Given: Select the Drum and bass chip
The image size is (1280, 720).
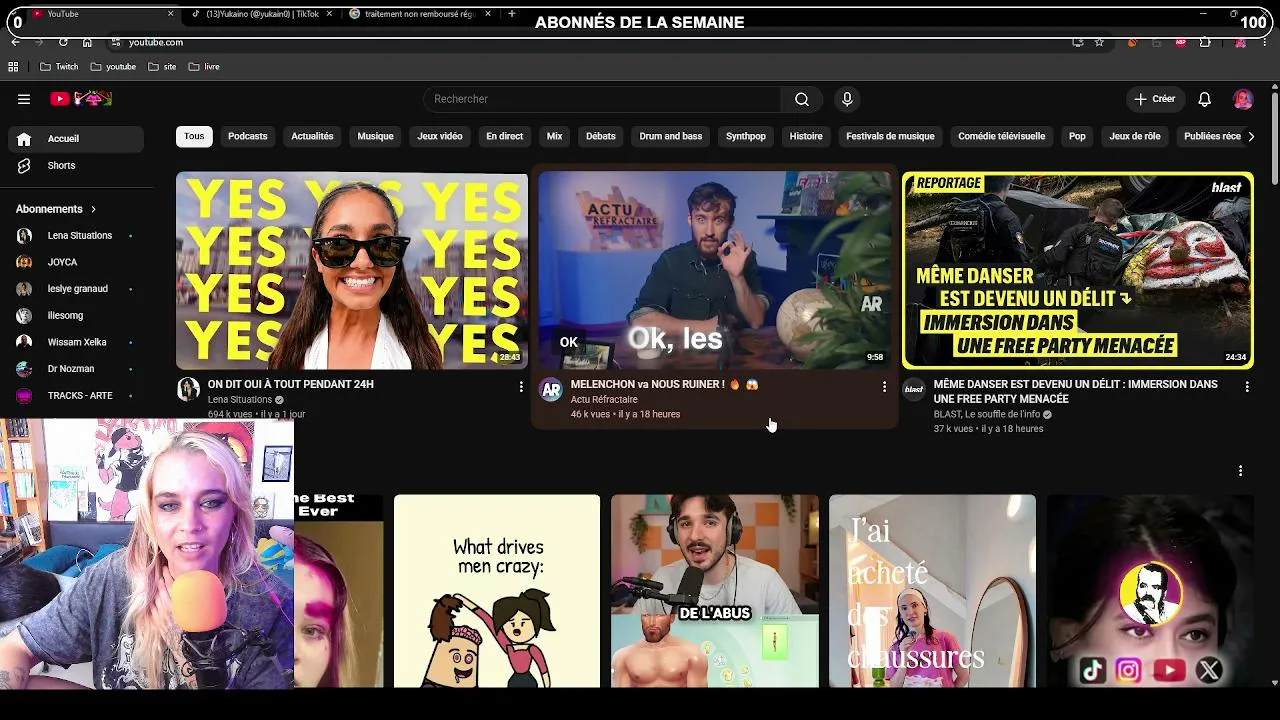Looking at the screenshot, I should coord(671,136).
